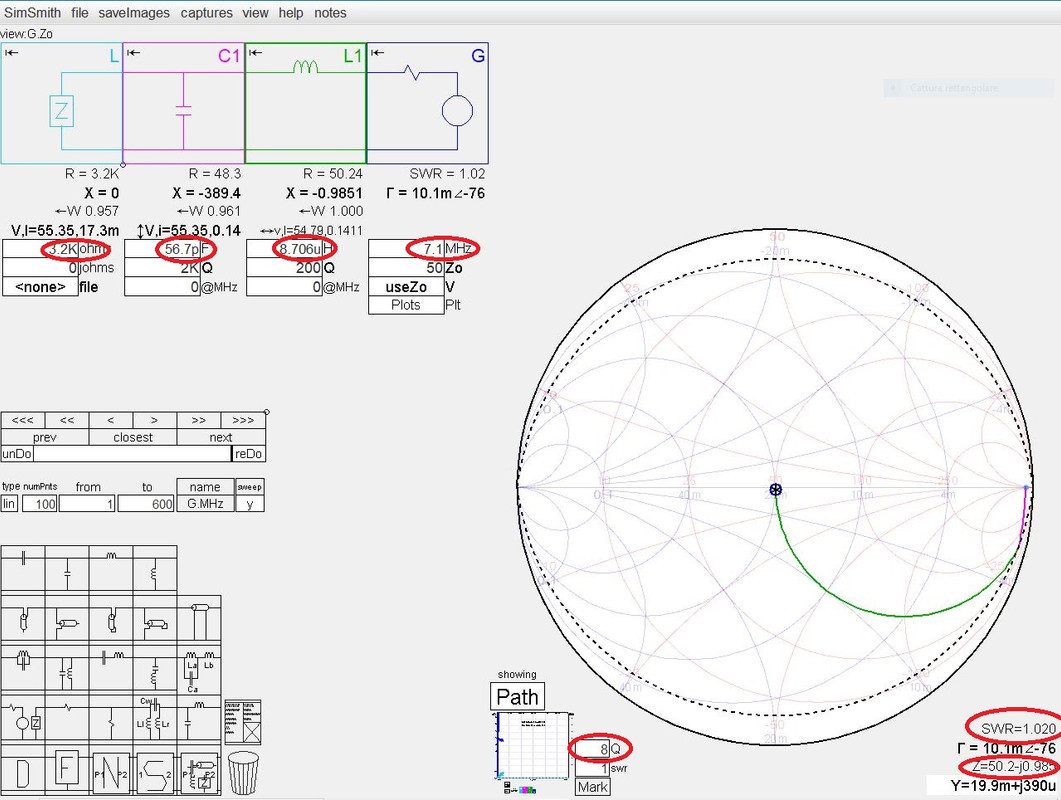The height and width of the screenshot is (800, 1061).
Task: Select the F block palette element
Action: point(67,771)
